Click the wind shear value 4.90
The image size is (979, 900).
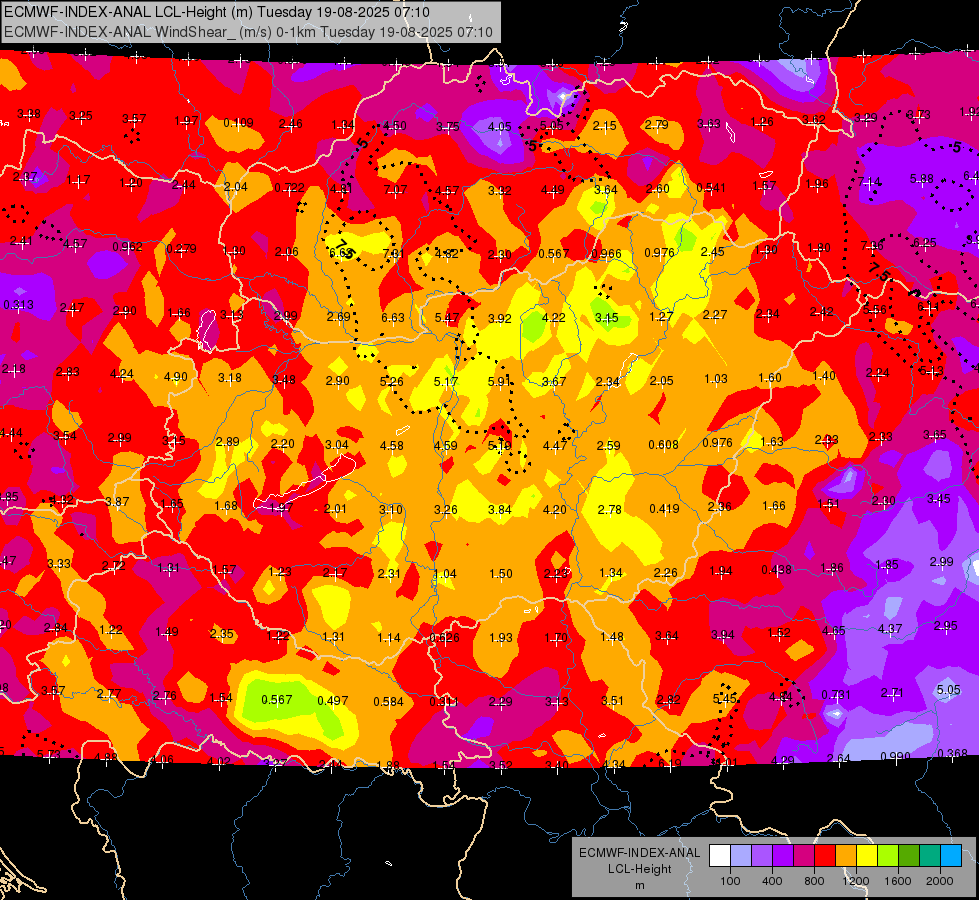[x=175, y=377]
